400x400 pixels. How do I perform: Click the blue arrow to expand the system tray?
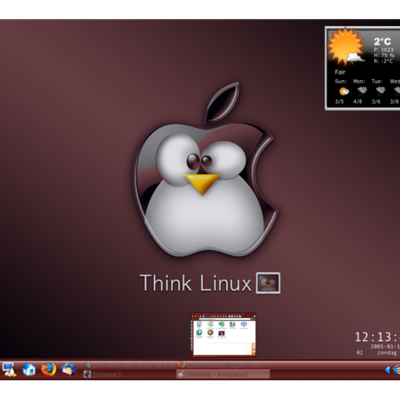(387, 370)
